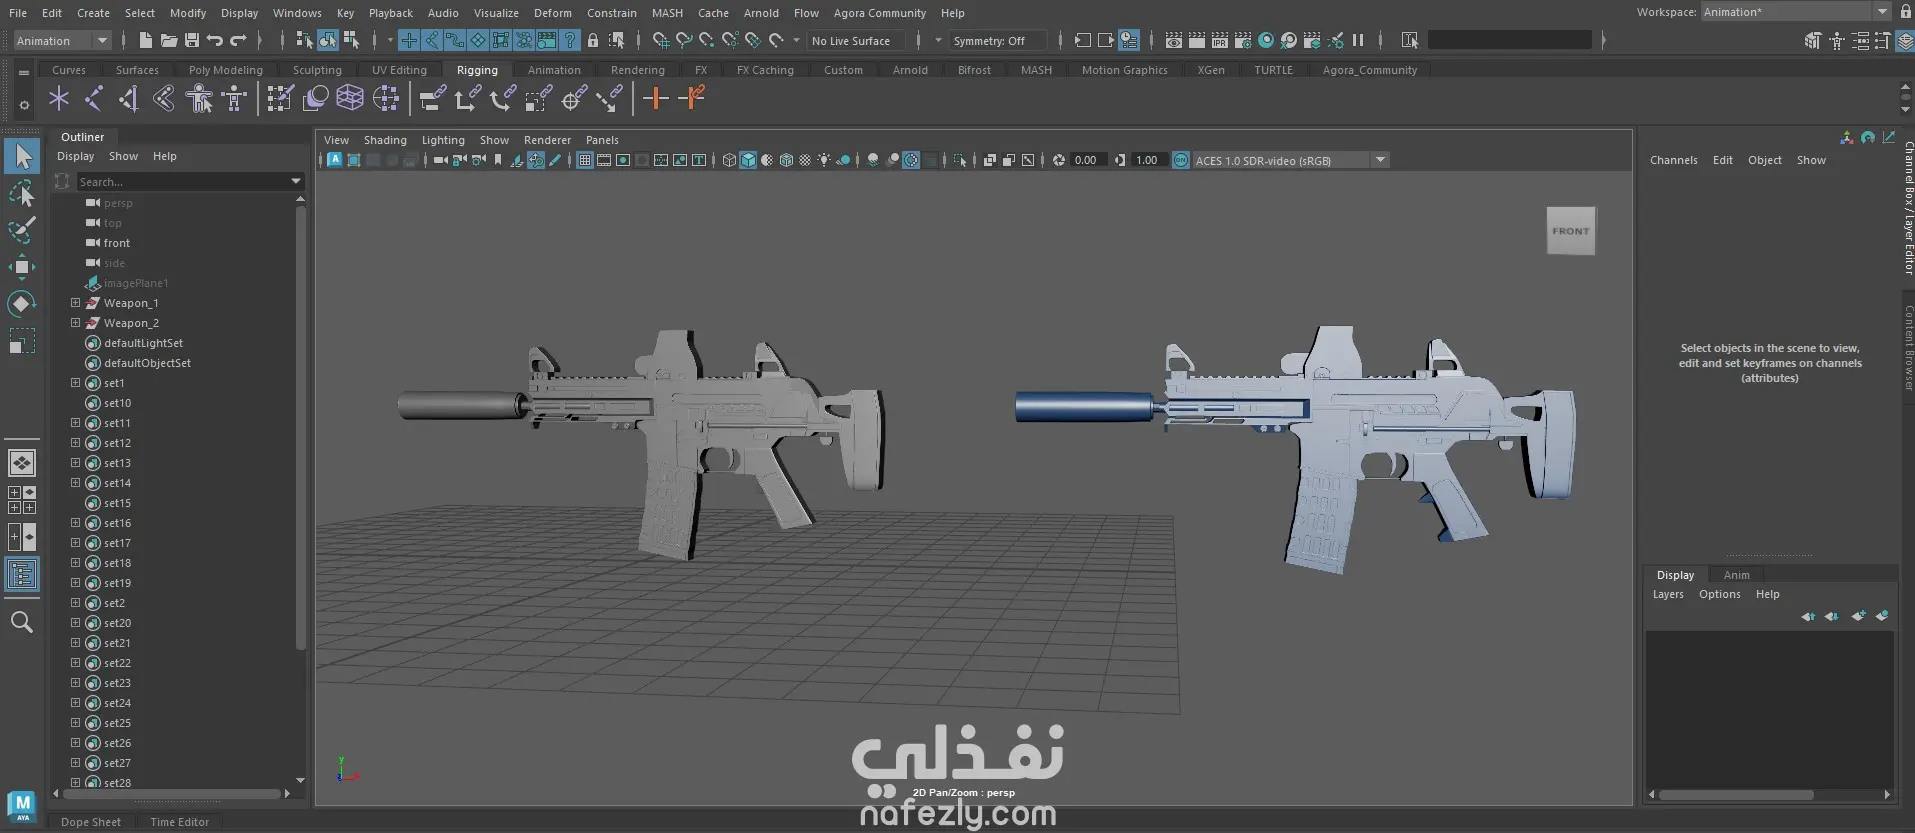Click the Quick Rig character shelf icon

[x=199, y=98]
